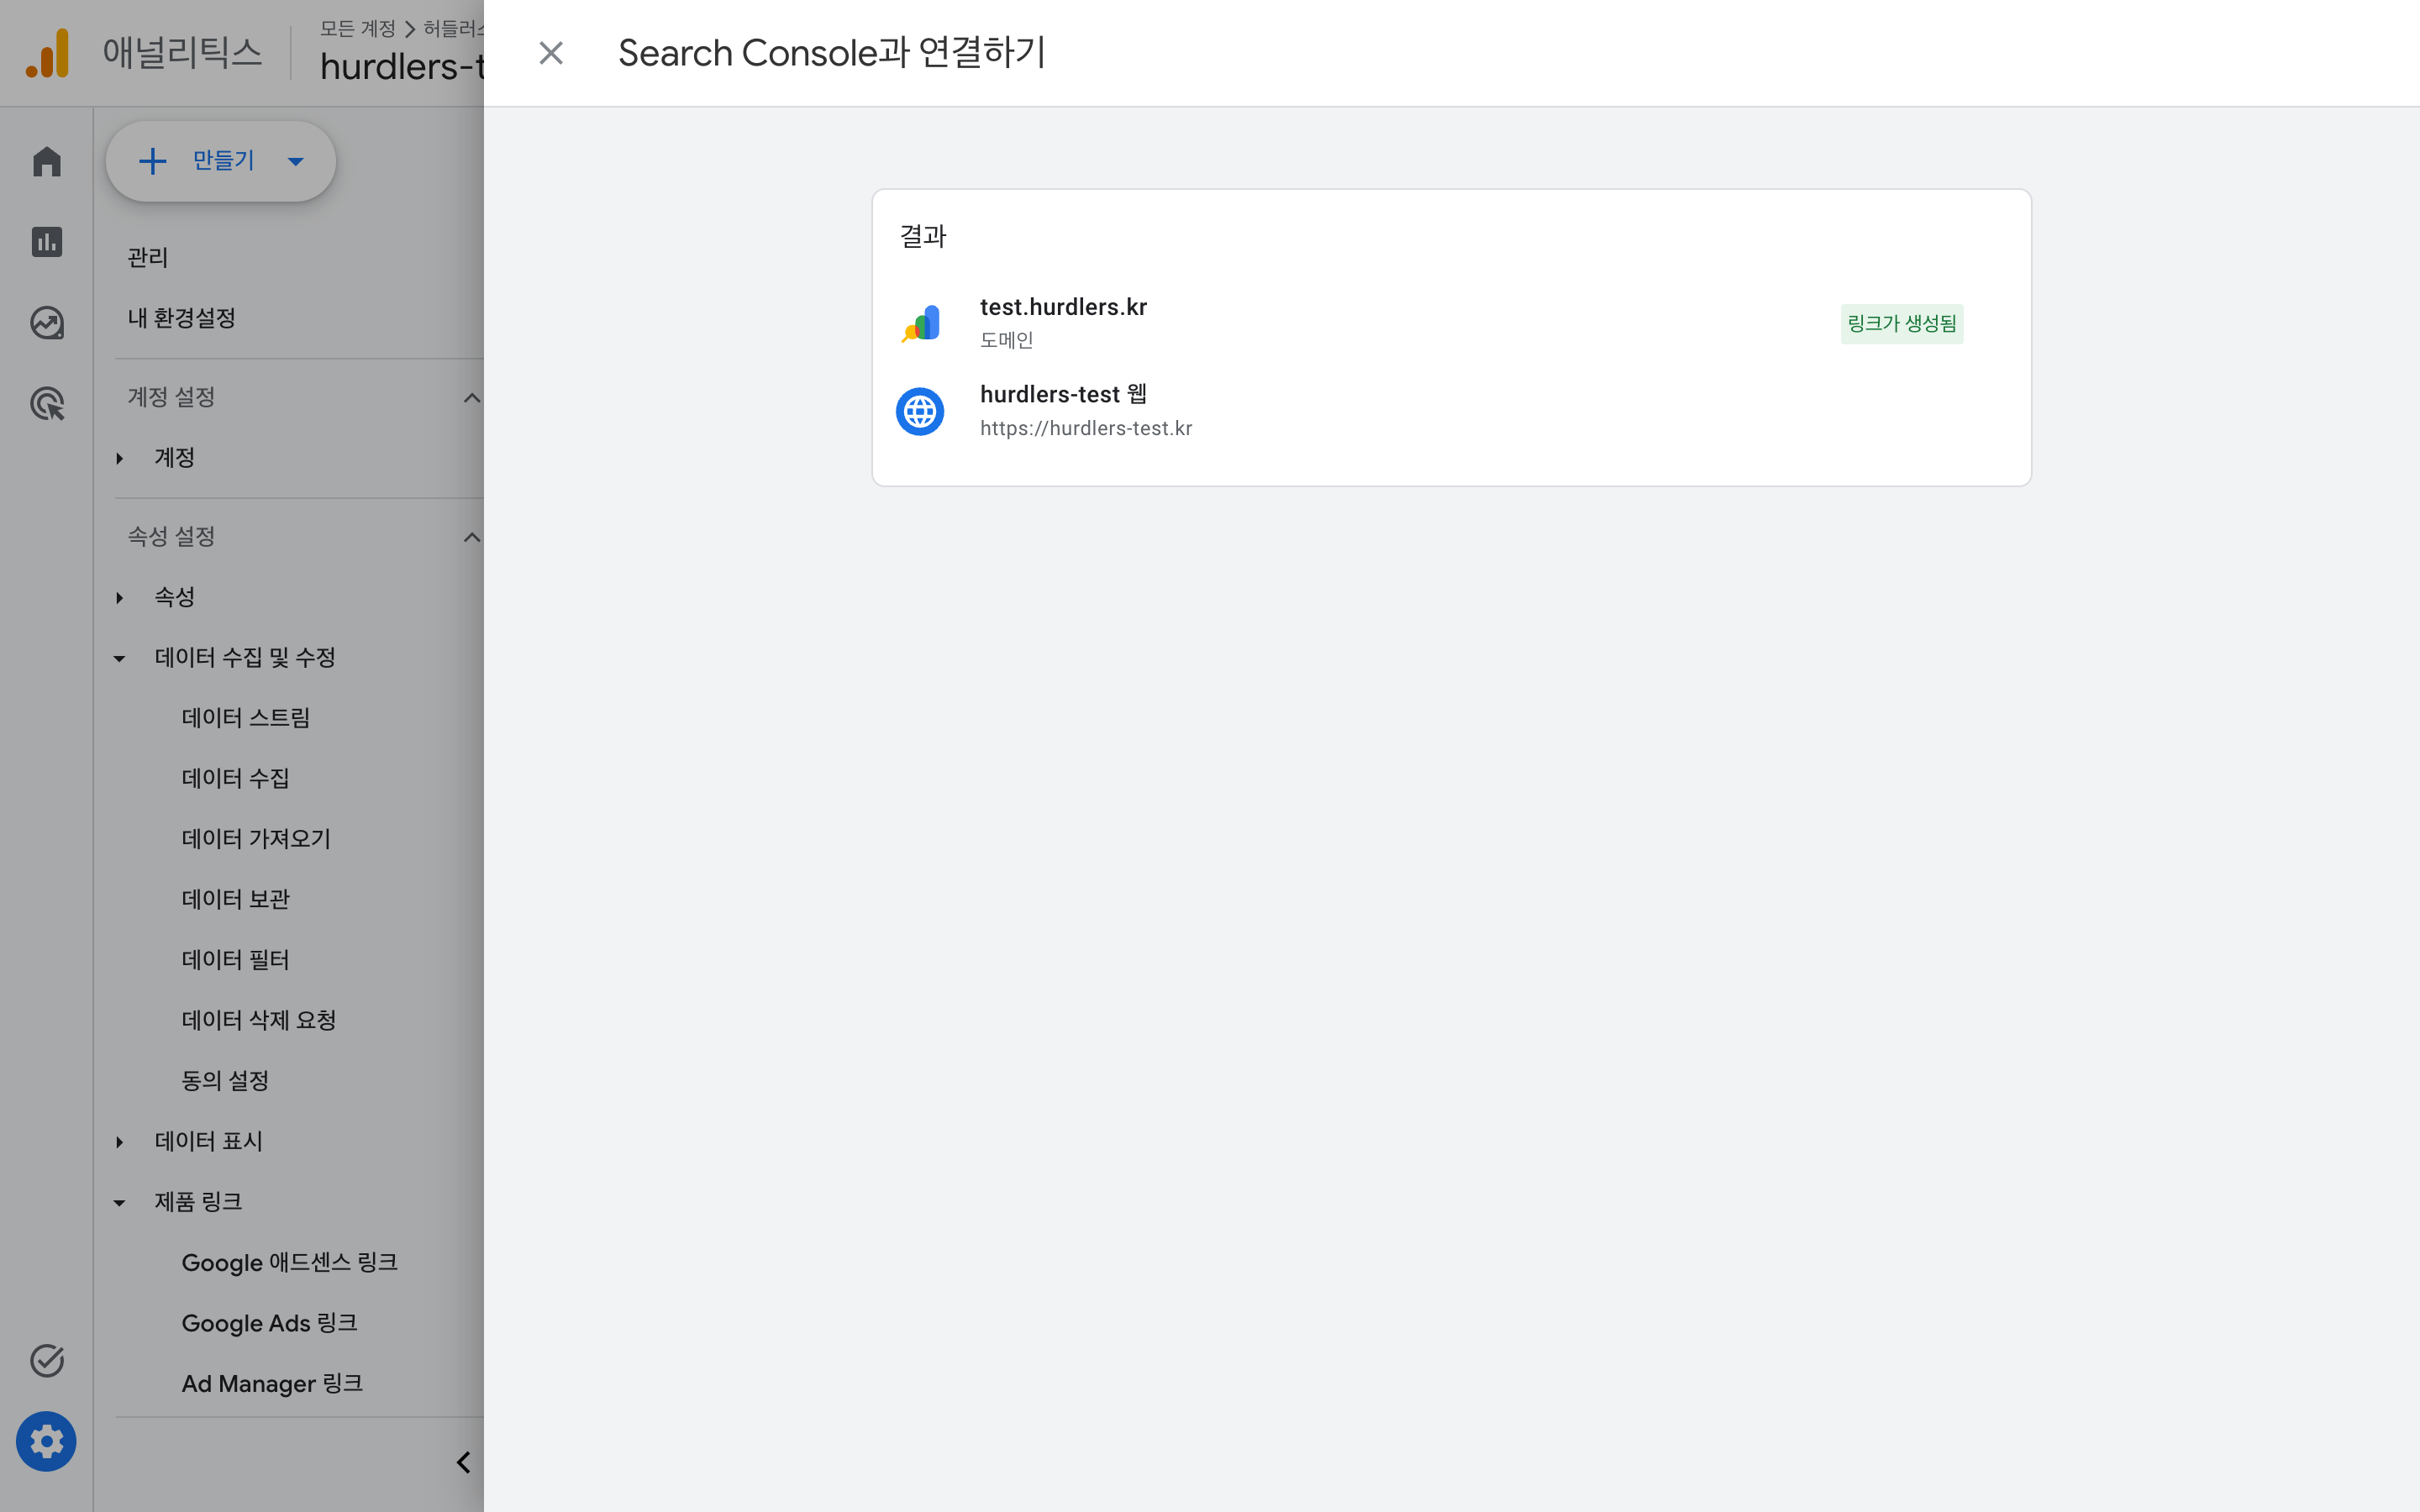Collapse 데이터 수집 및 수정 group
Screen dimensions: 2420x1512
click(x=119, y=658)
